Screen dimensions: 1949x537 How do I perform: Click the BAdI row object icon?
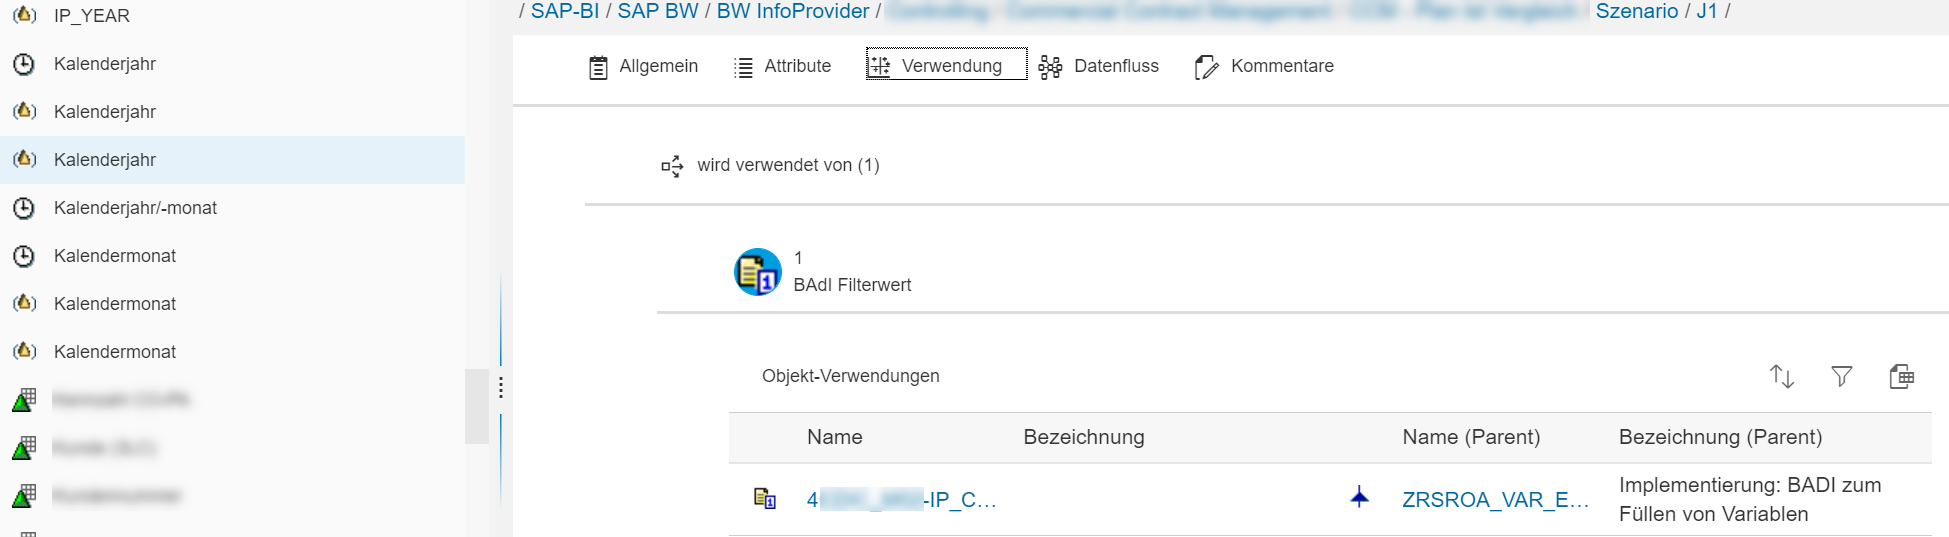(x=765, y=498)
